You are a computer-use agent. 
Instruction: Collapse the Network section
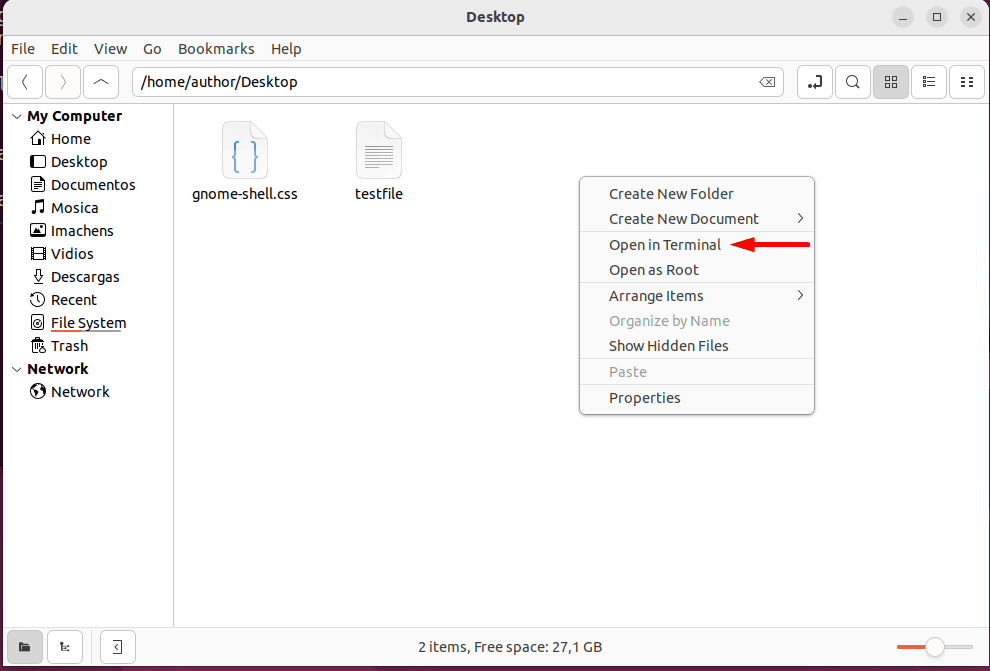click(x=17, y=369)
